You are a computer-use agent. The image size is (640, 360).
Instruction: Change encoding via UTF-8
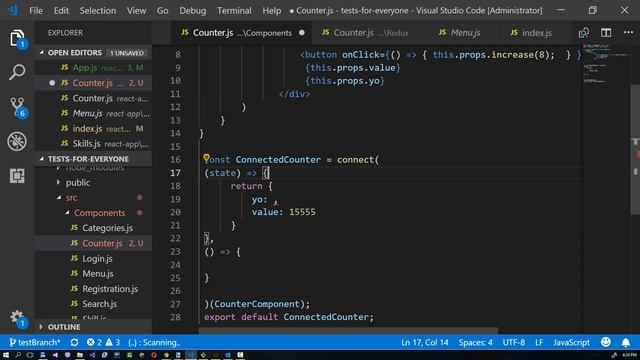513,342
